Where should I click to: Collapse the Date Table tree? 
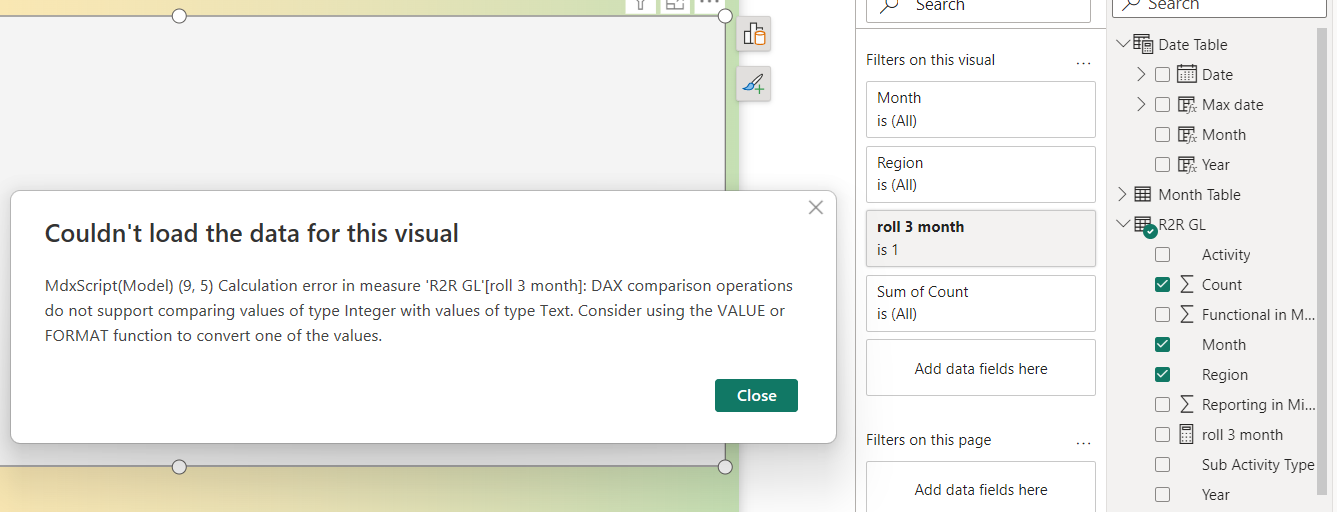coord(1122,44)
